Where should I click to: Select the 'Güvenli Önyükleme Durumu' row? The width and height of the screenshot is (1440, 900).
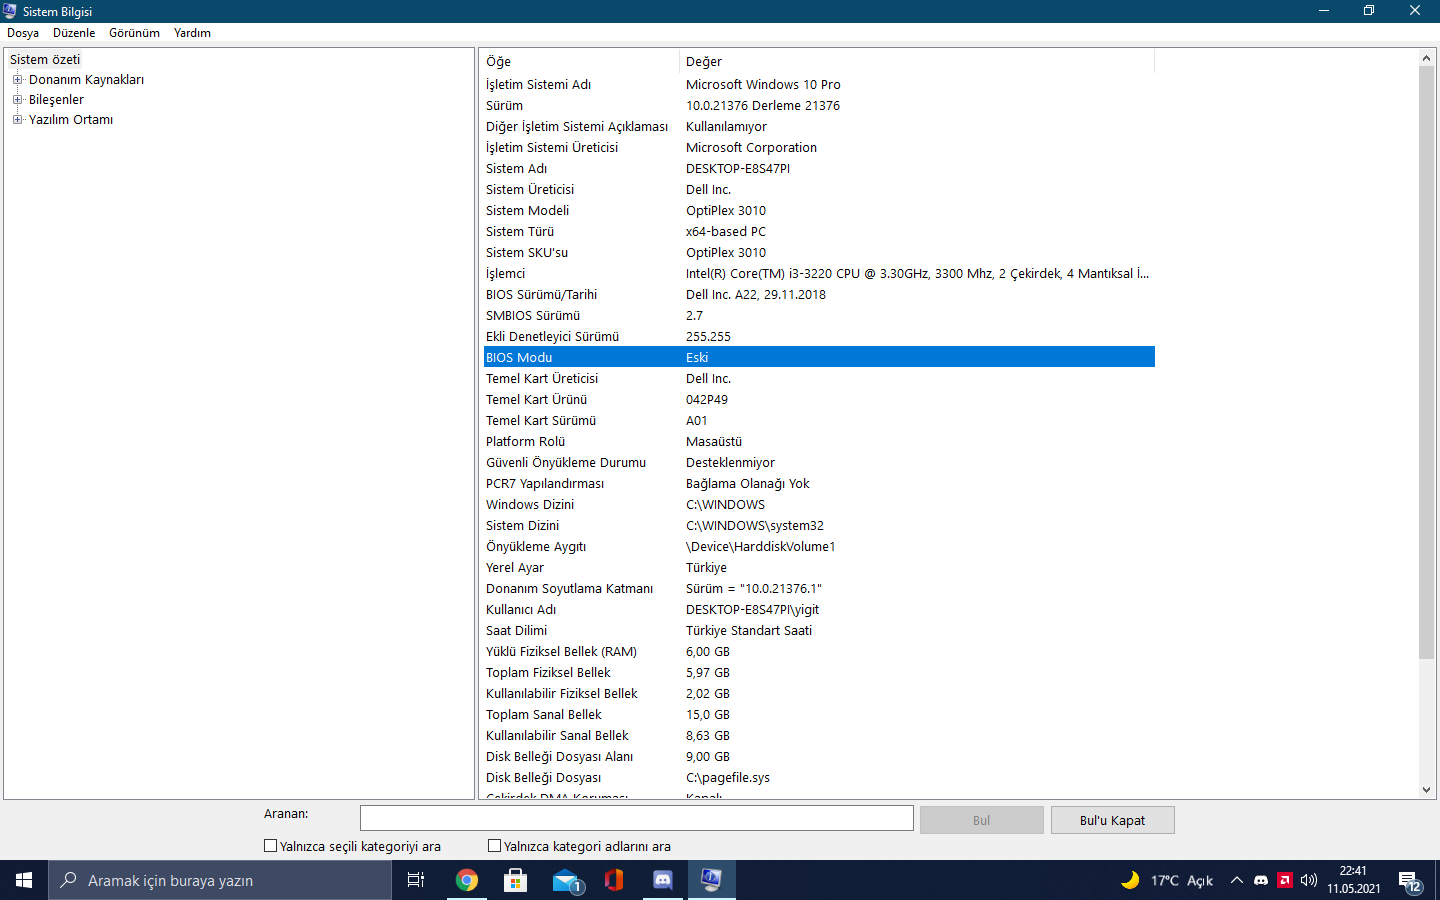(x=819, y=463)
